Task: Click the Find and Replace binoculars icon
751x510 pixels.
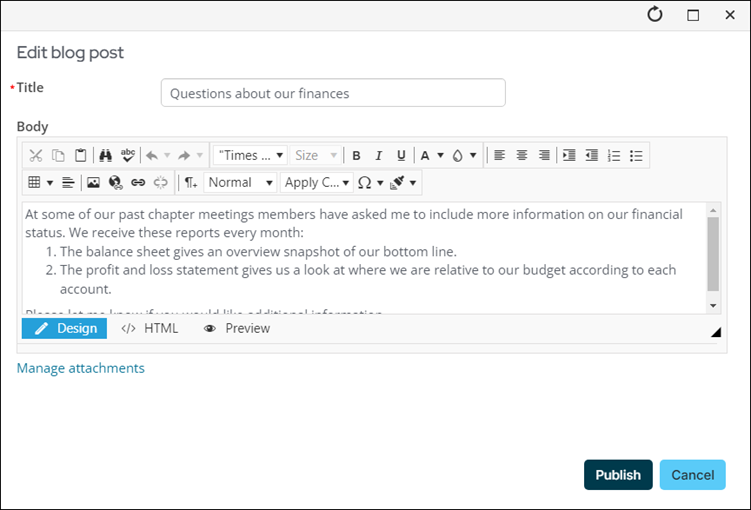Action: [105, 155]
